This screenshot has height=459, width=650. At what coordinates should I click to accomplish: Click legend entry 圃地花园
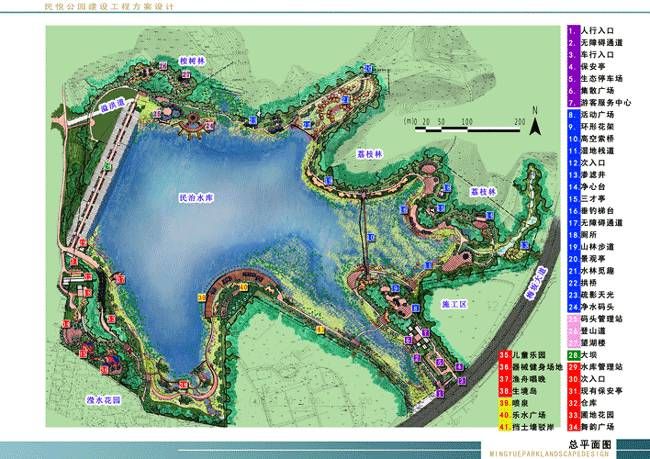592,415
